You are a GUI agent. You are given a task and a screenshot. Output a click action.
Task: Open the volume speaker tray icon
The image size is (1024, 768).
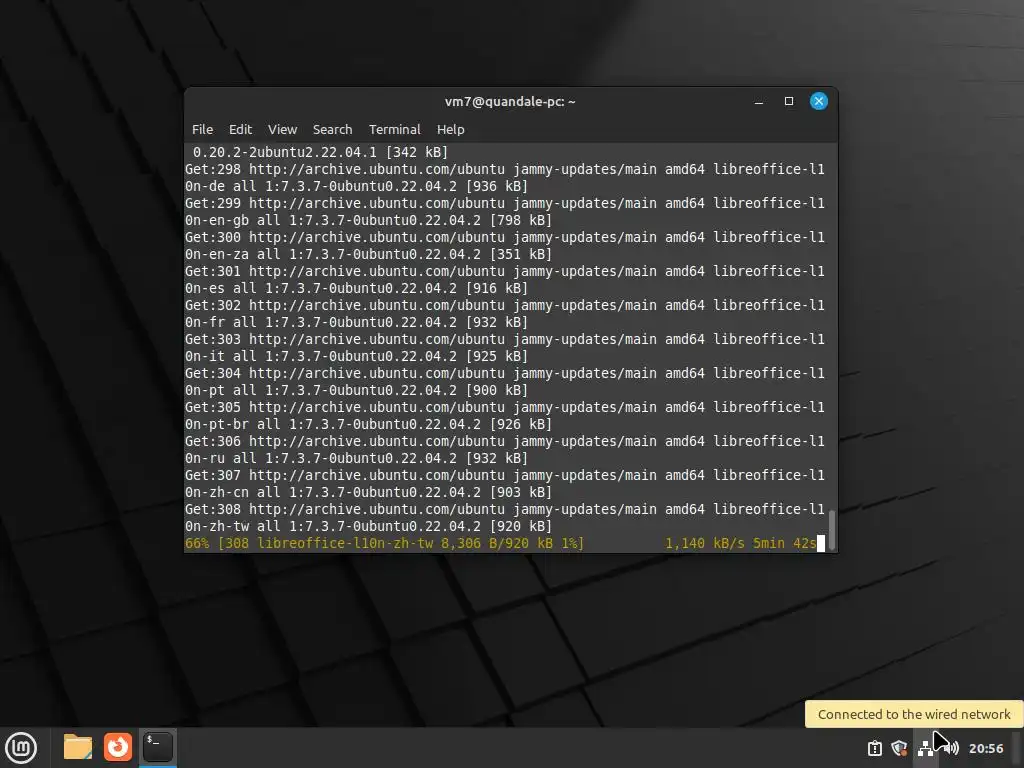click(950, 748)
